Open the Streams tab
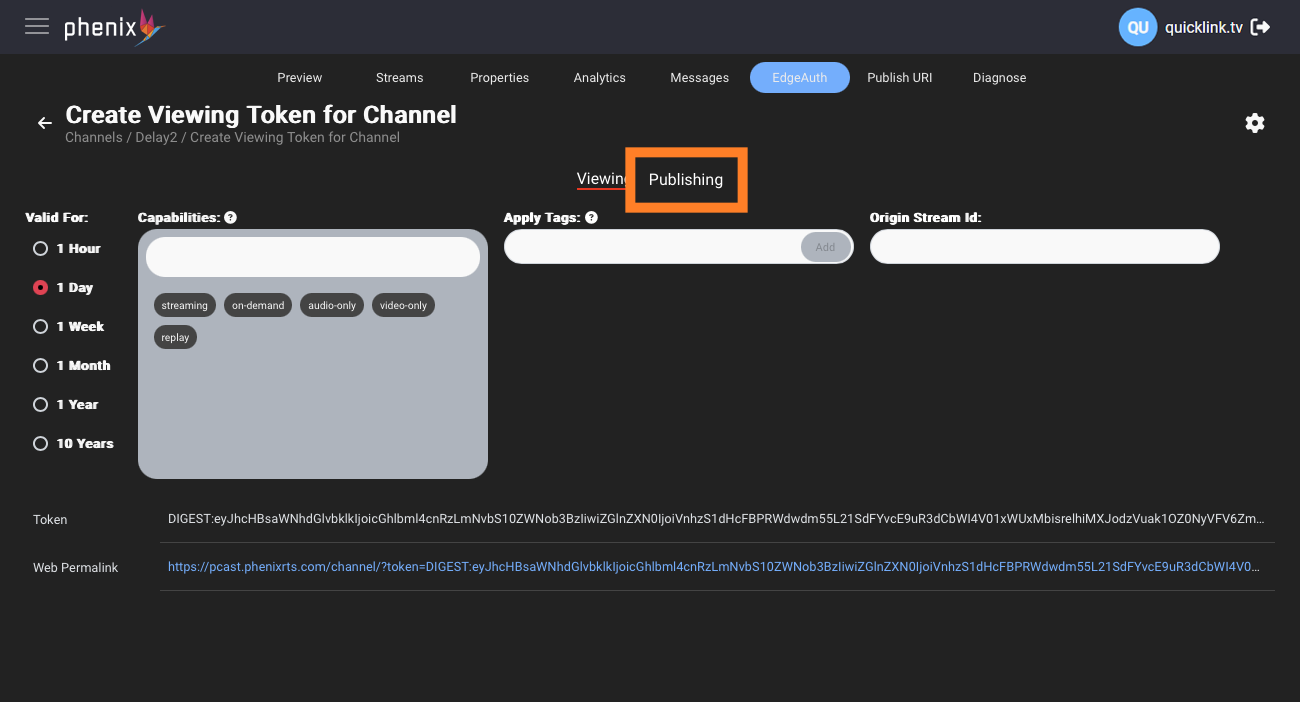 pyautogui.click(x=400, y=77)
